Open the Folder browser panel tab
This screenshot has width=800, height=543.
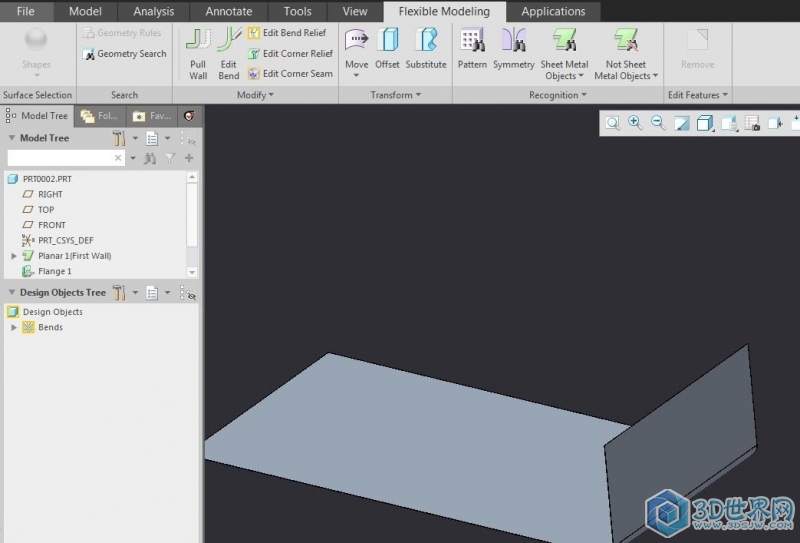click(99, 116)
